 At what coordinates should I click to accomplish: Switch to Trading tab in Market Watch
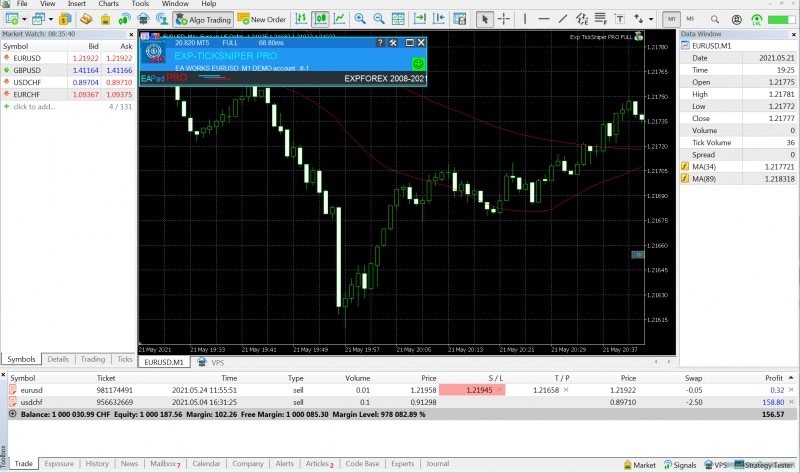[92, 359]
